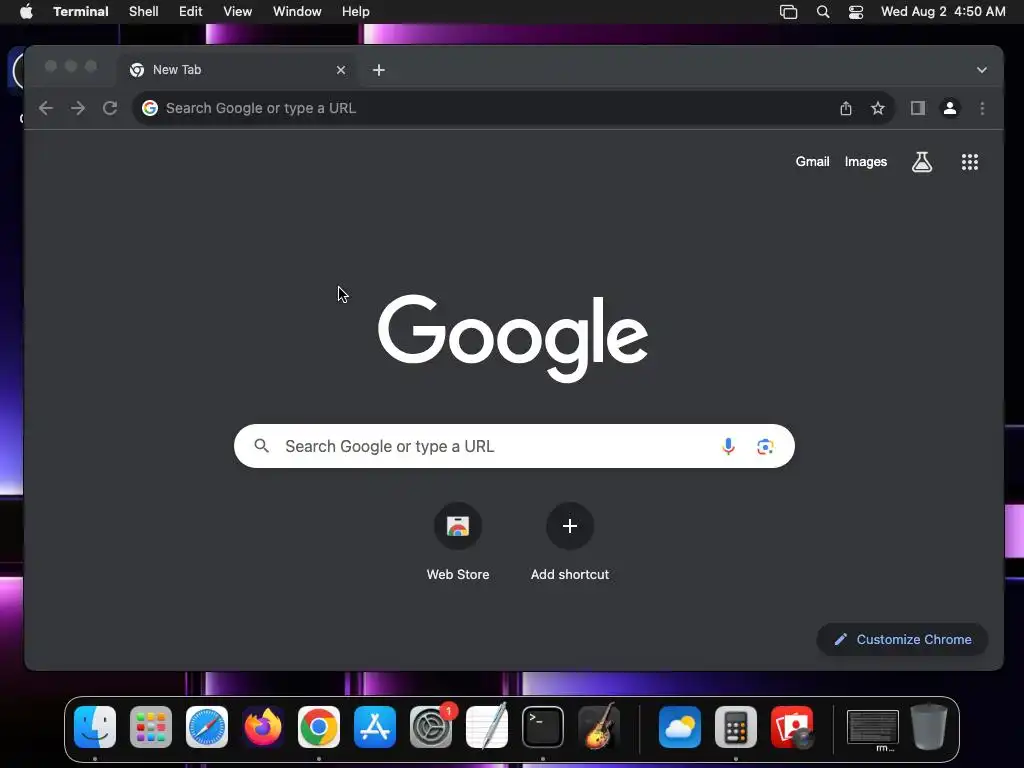Open Chrome three-dot menu
Image resolution: width=1024 pixels, height=768 pixels.
tap(982, 108)
